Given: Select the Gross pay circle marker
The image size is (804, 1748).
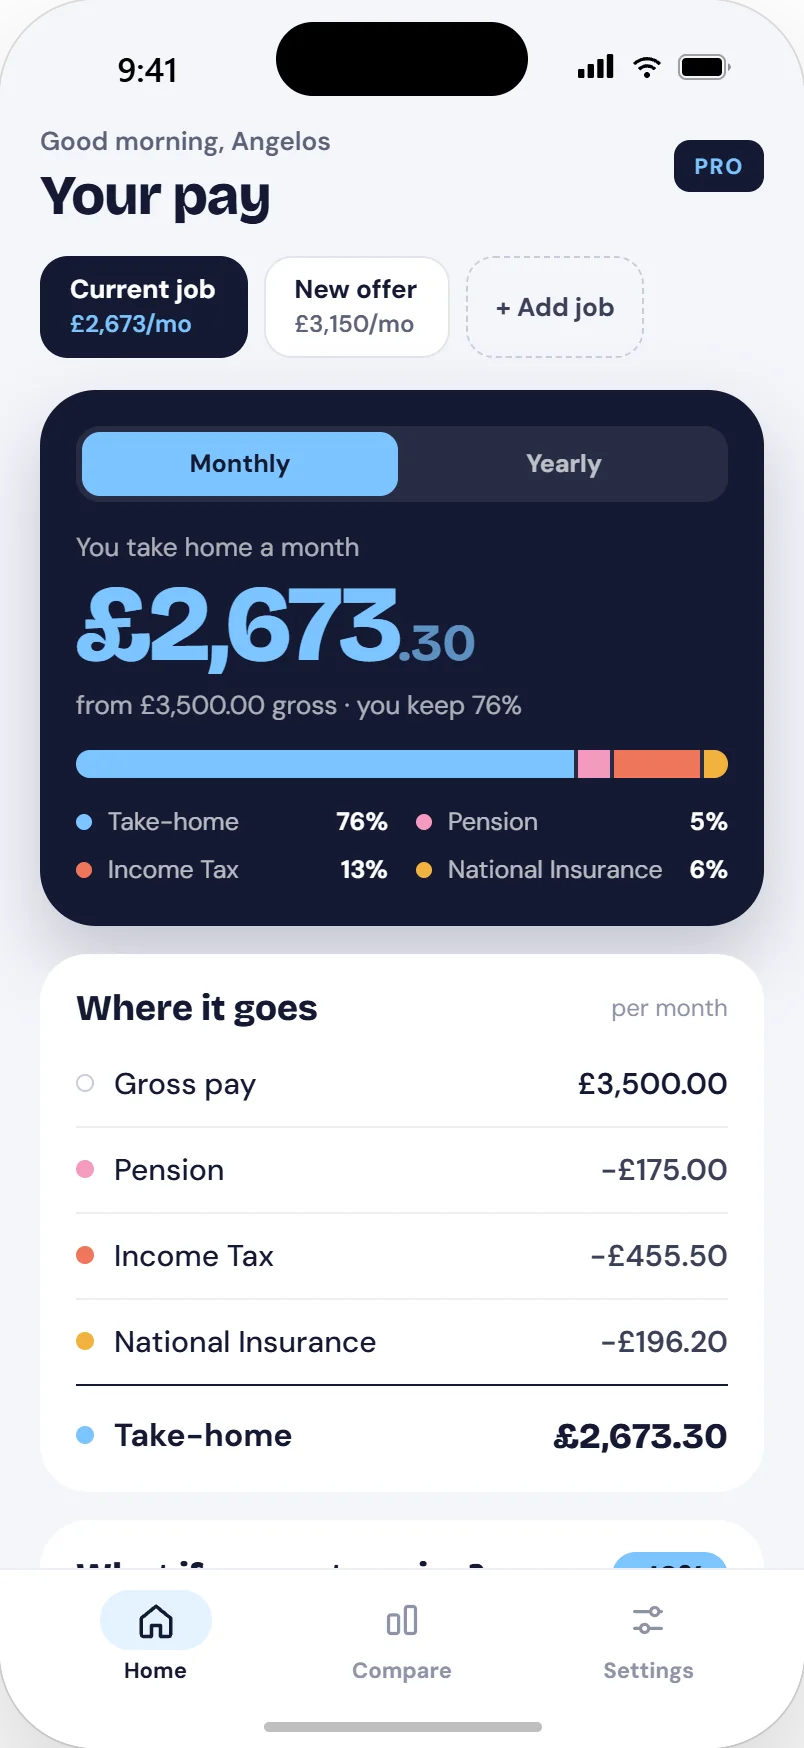Looking at the screenshot, I should point(85,1083).
